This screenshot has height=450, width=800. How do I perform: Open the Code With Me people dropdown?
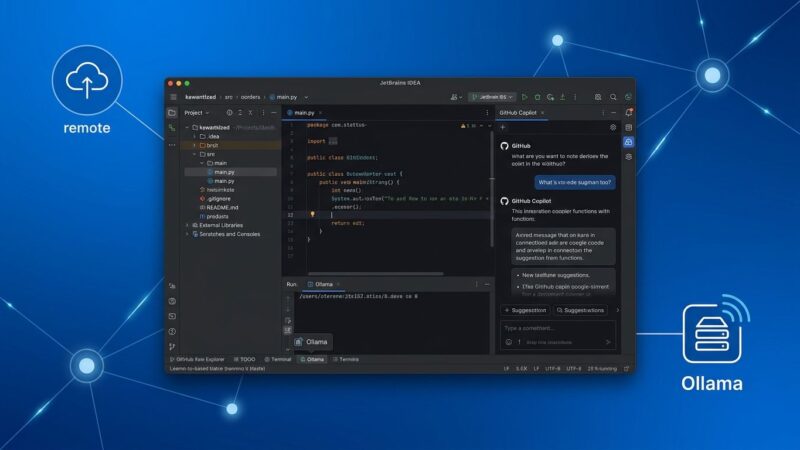pyautogui.click(x=456, y=97)
